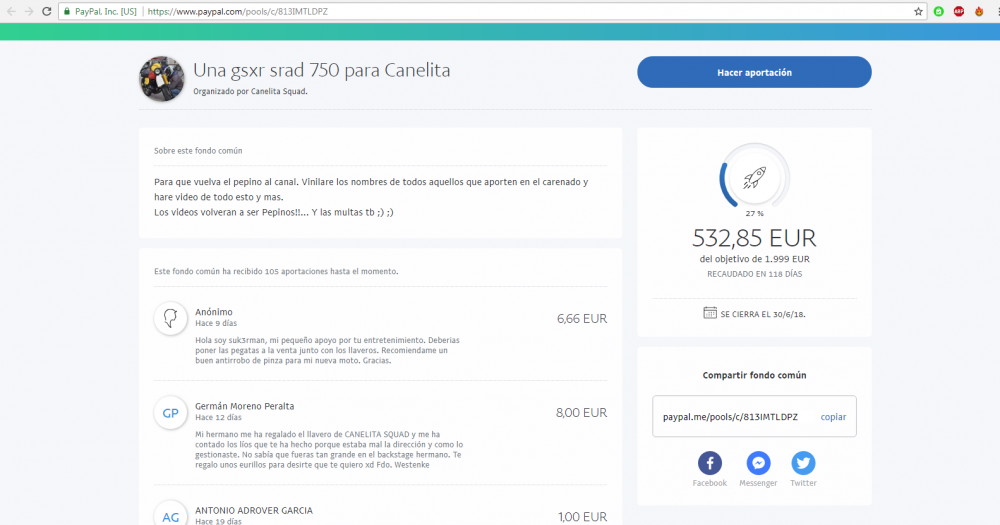
Task: Click the 532,85 EUR amount
Action: coord(754,238)
